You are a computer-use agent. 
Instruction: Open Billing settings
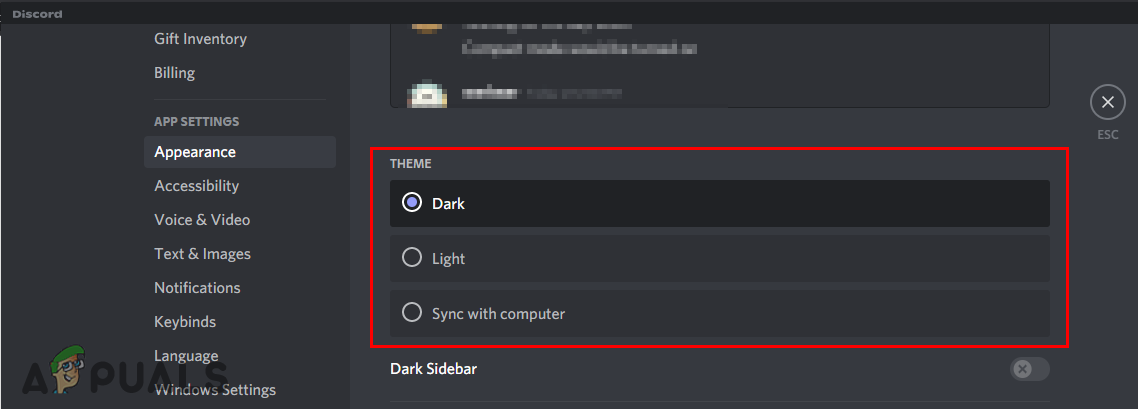click(x=174, y=73)
